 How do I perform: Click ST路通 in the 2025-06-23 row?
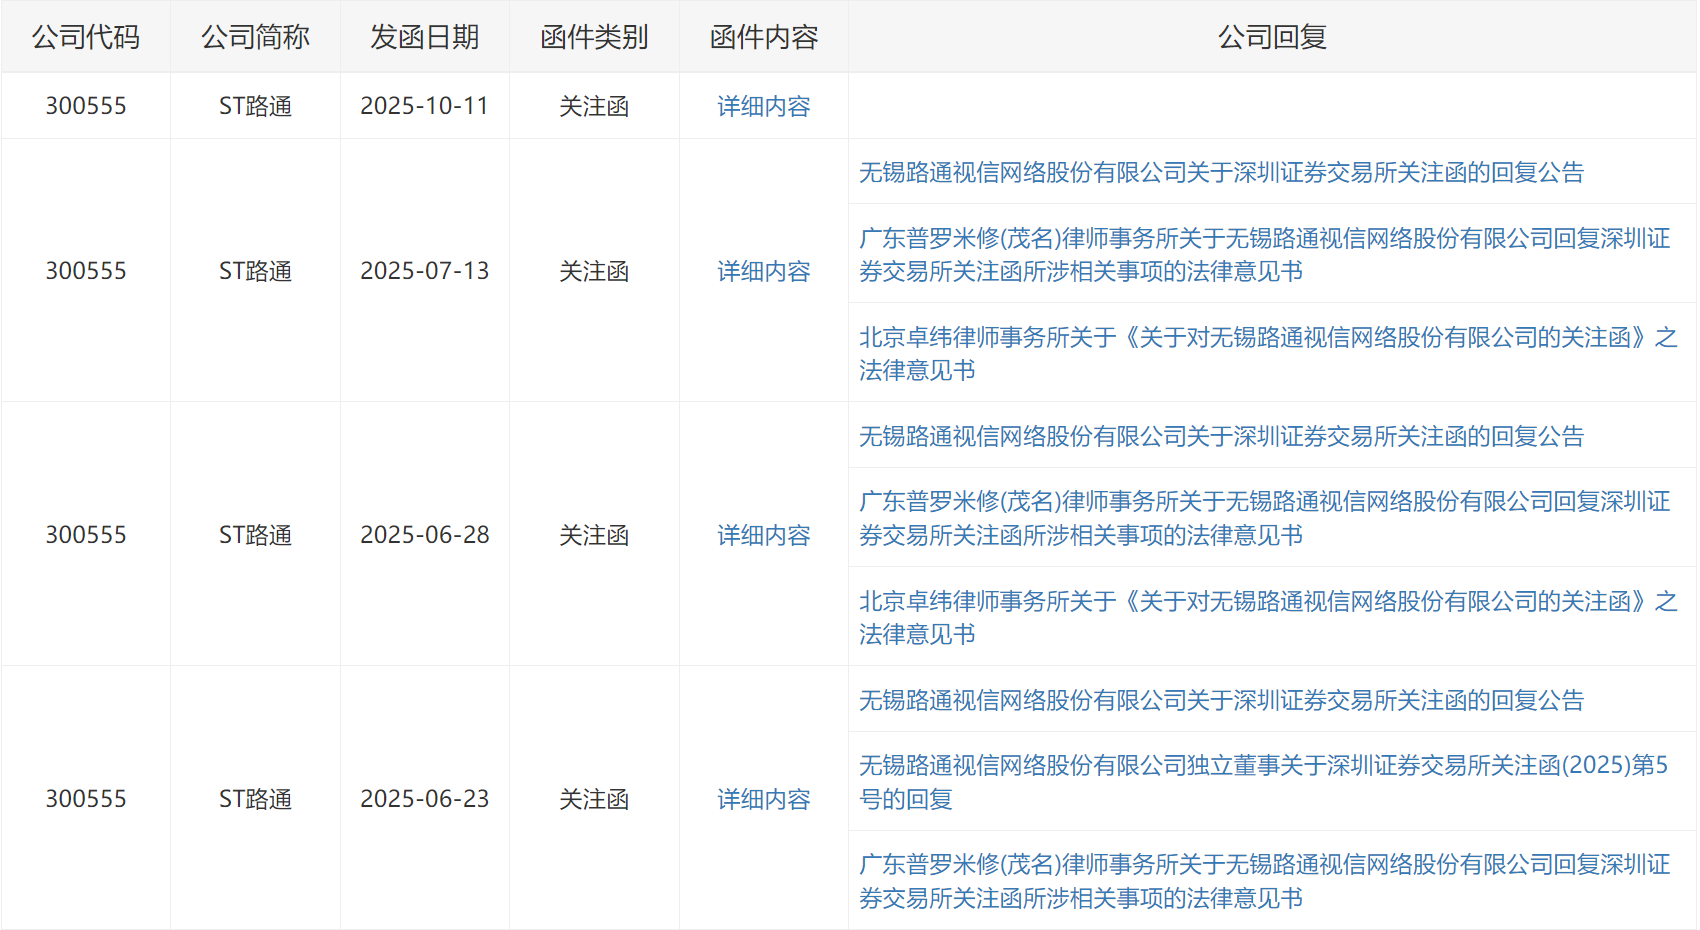coord(255,799)
